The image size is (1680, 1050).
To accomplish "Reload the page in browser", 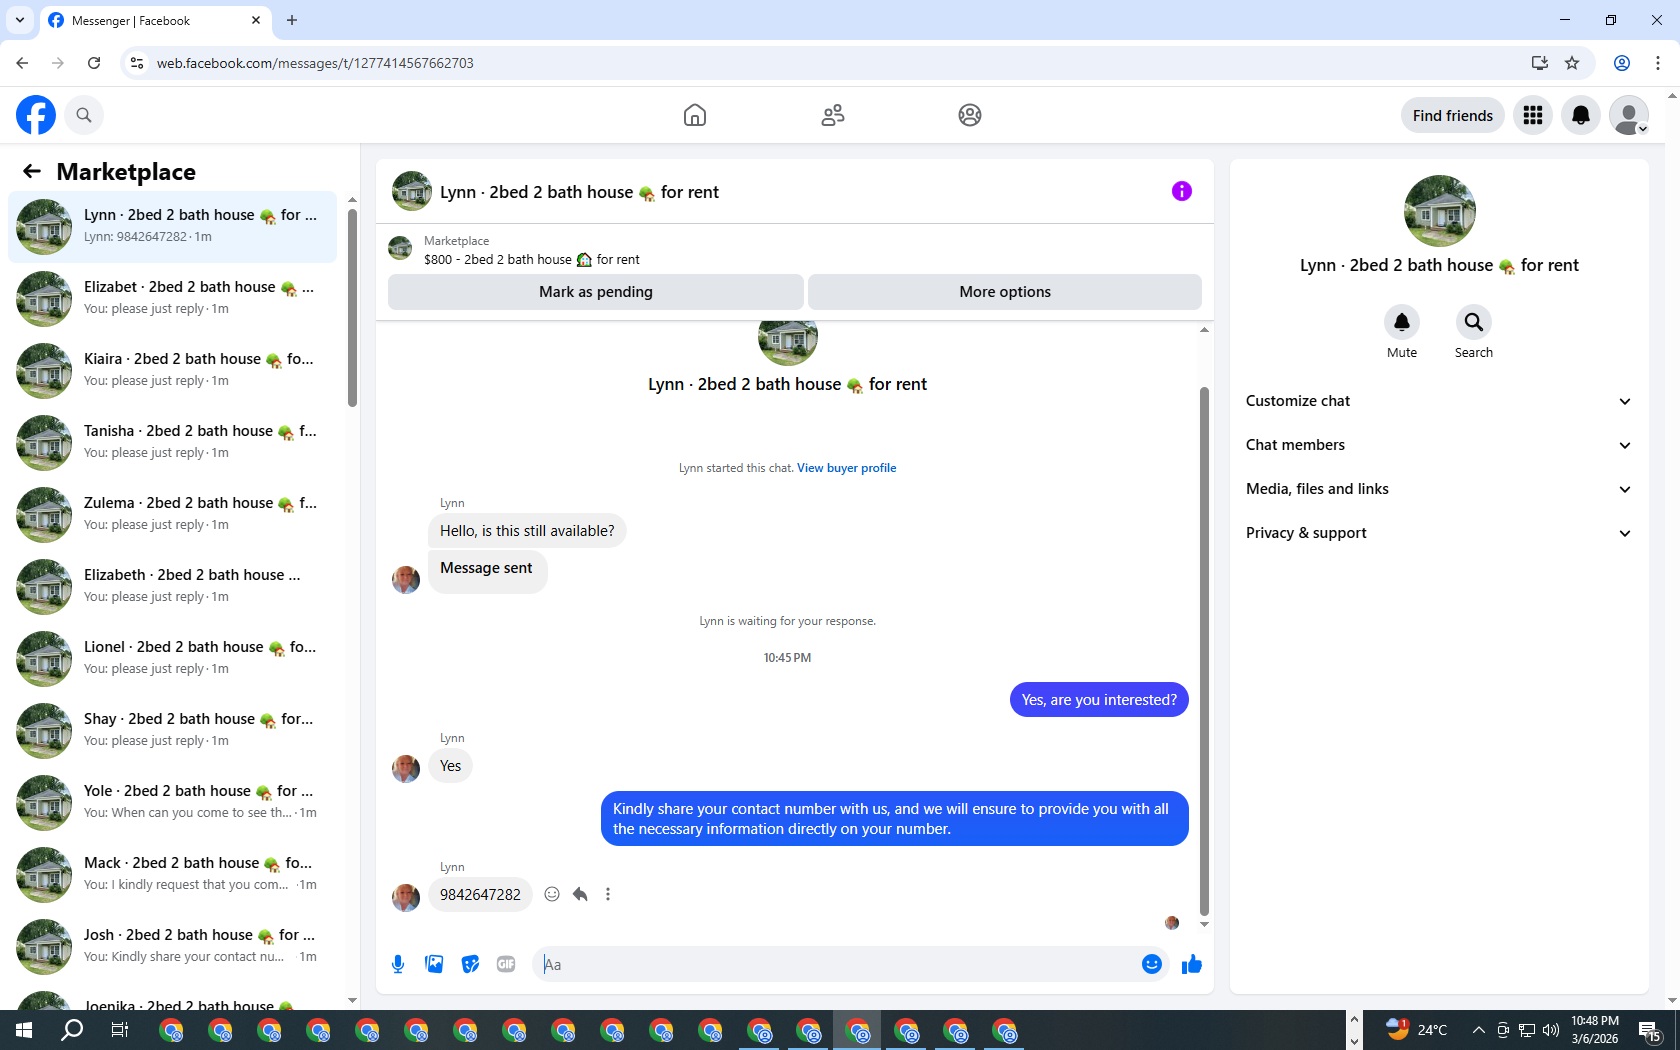I will point(94,63).
